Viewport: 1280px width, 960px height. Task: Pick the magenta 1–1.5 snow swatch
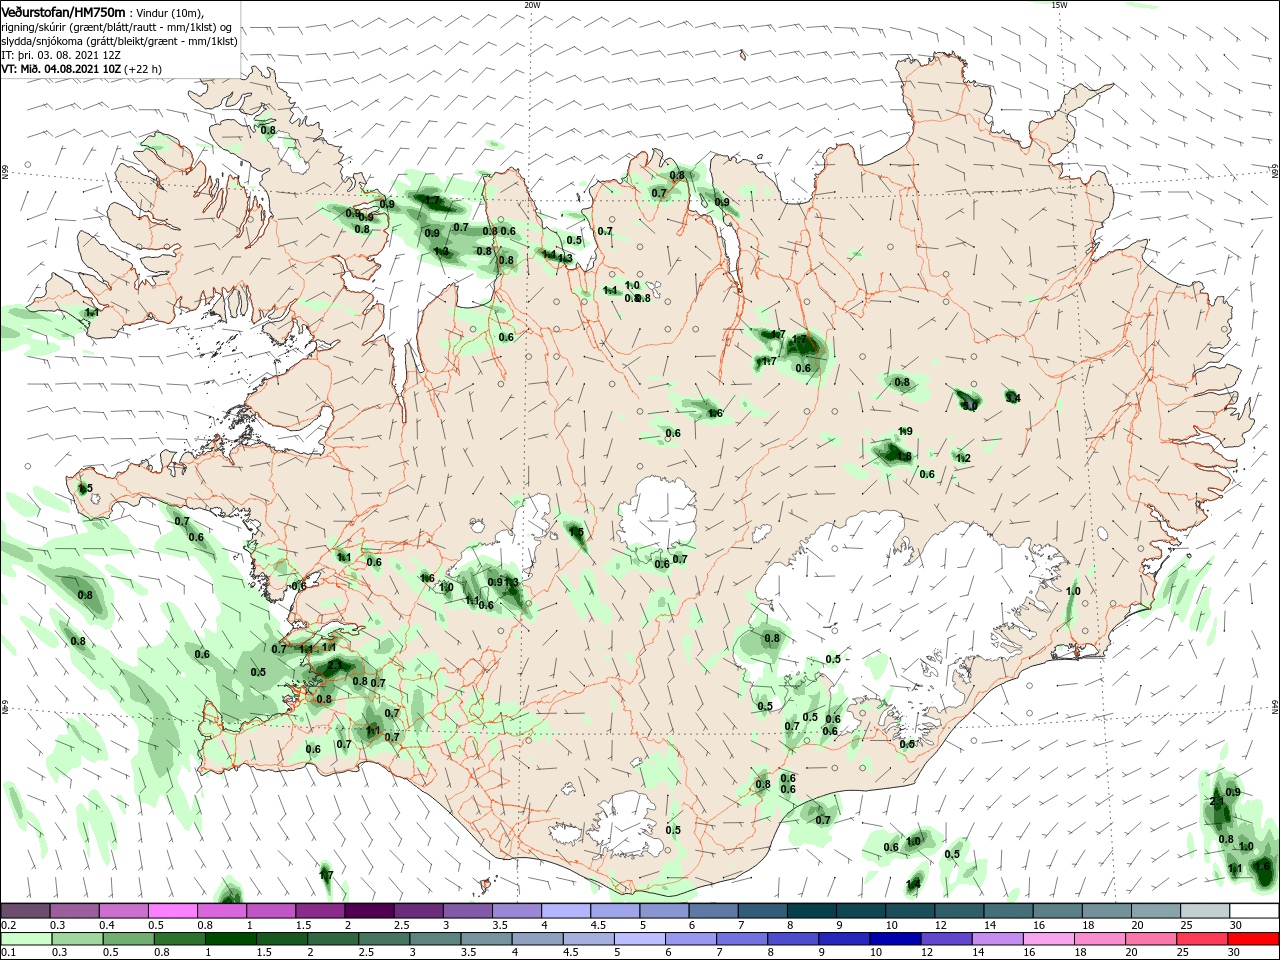(271, 911)
